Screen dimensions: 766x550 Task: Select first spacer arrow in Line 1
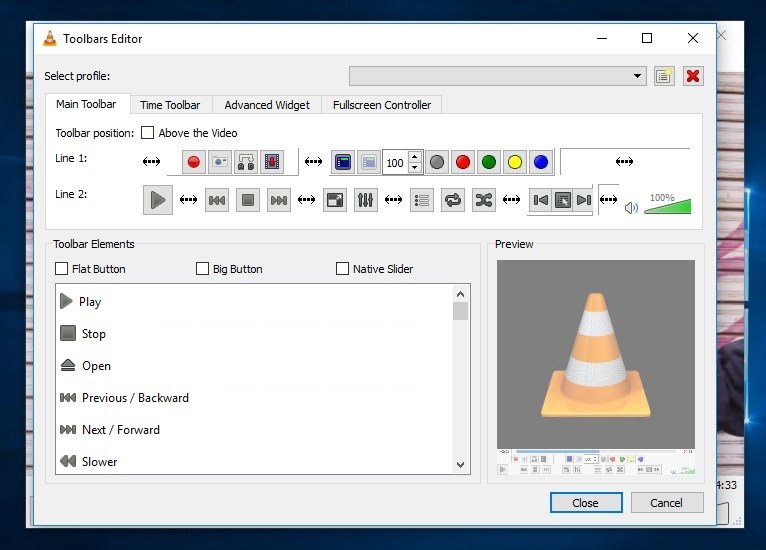pos(151,161)
